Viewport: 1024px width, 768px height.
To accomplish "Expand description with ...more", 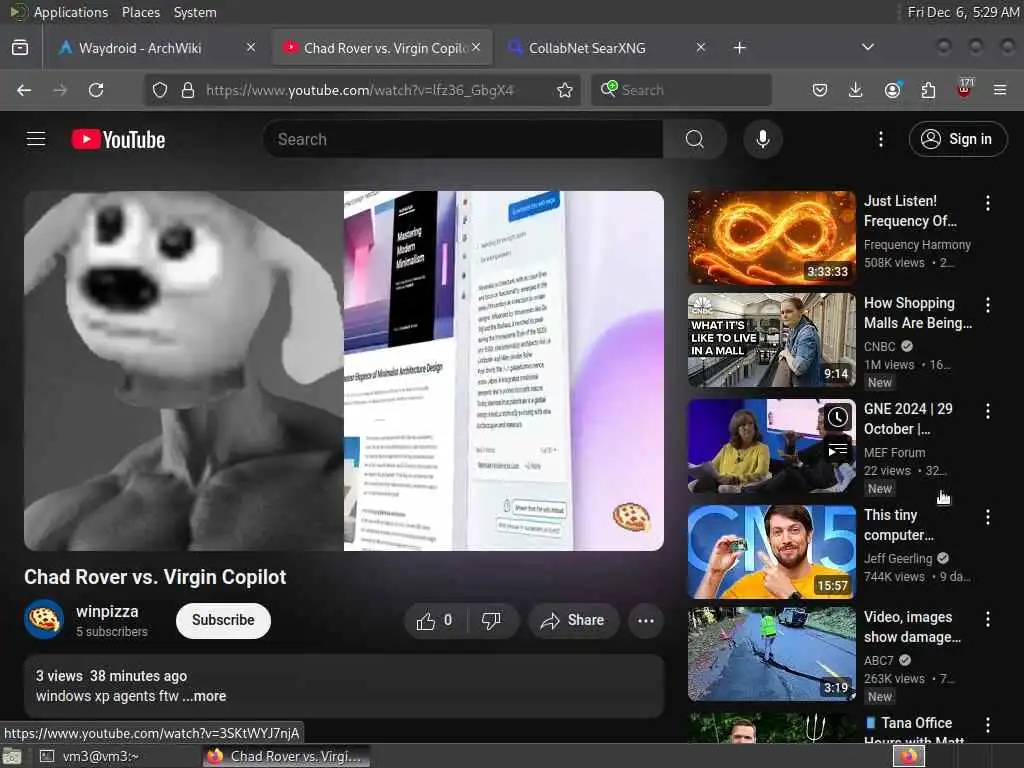I will click(x=204, y=696).
